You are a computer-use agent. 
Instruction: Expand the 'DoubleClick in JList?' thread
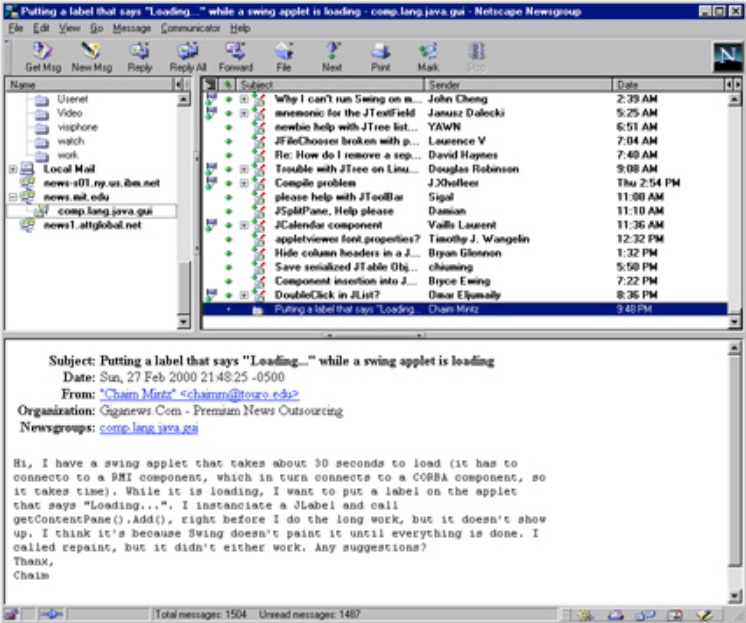244,295
